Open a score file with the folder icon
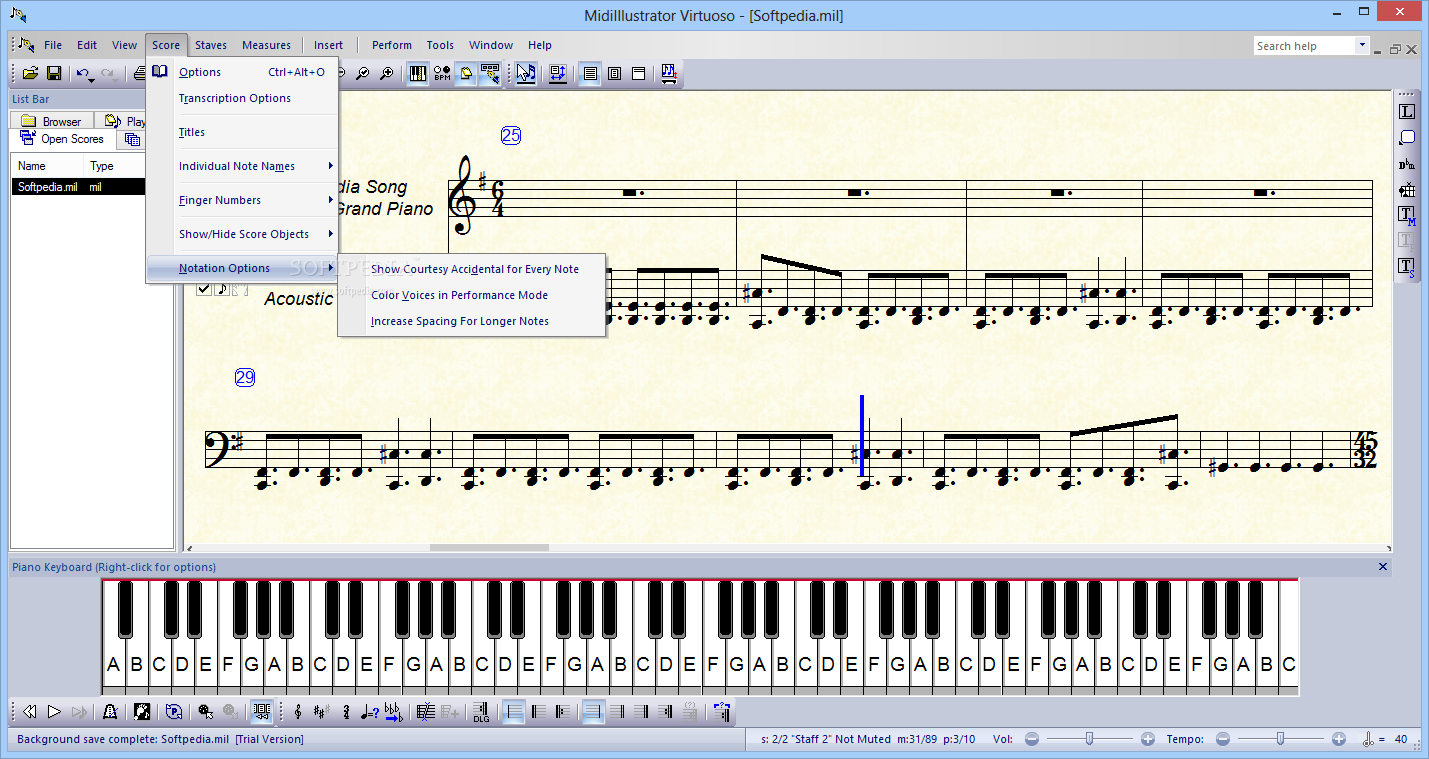This screenshot has height=759, width=1429. 31,73
